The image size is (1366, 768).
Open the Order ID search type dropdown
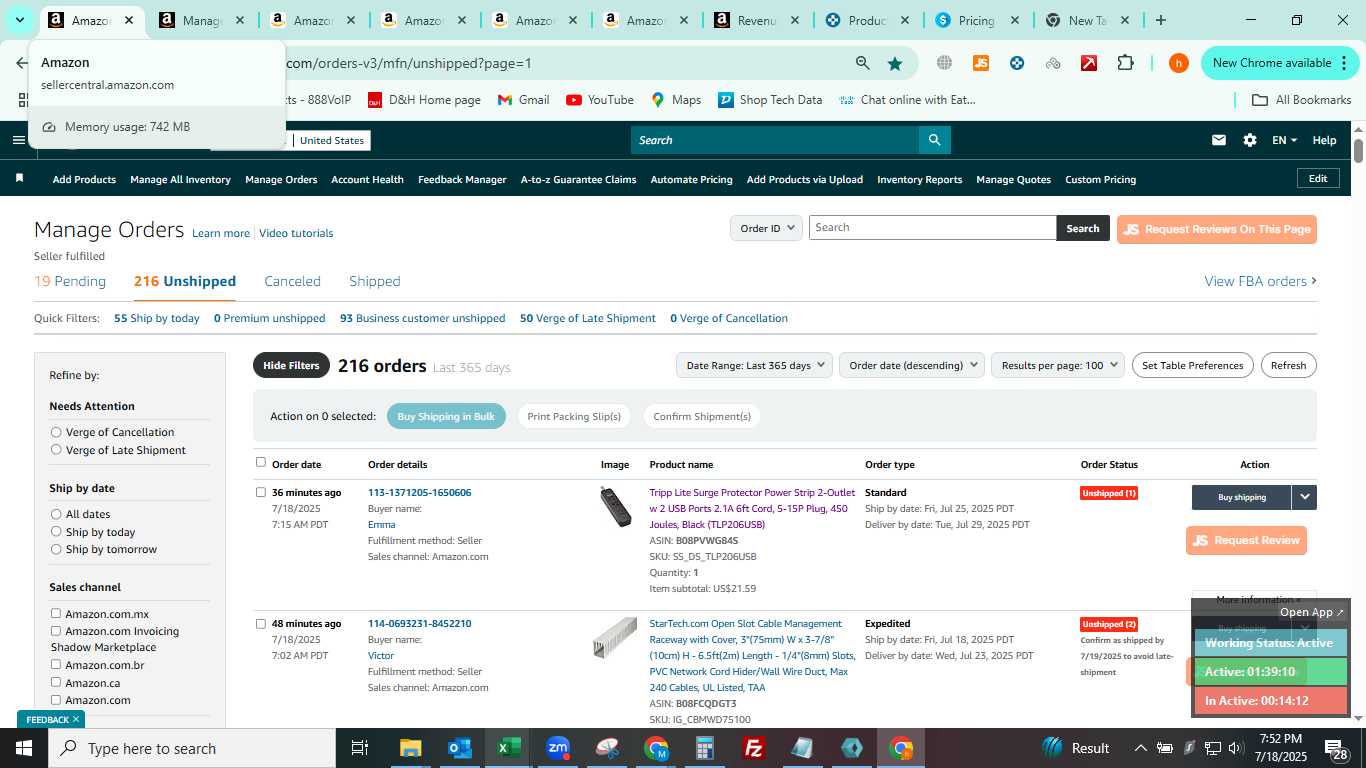pyautogui.click(x=766, y=228)
